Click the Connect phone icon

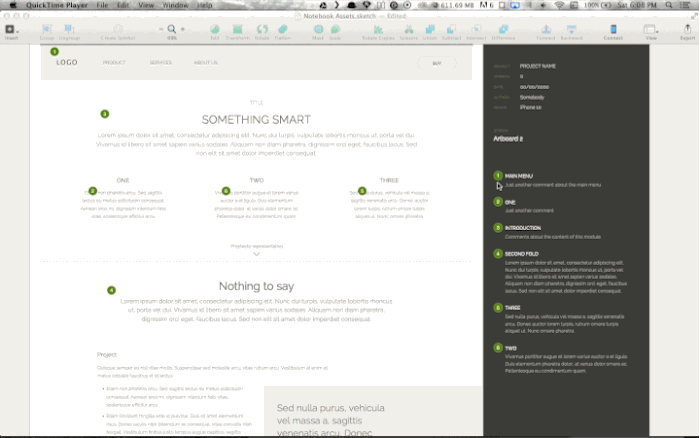pos(613,29)
